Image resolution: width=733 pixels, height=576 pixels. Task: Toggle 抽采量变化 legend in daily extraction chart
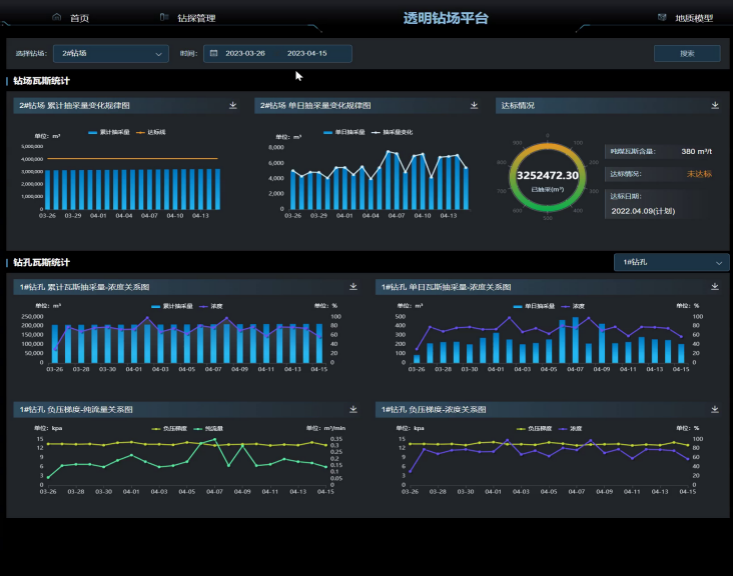392,132
